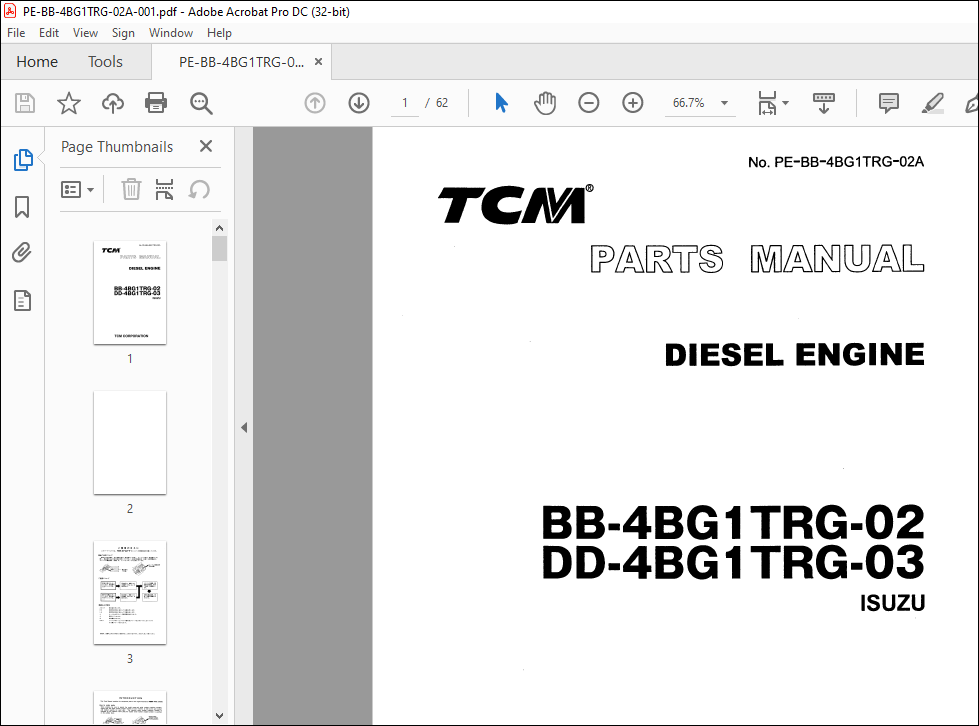979x726 pixels.
Task: Click the Save file icon
Action: 25,103
